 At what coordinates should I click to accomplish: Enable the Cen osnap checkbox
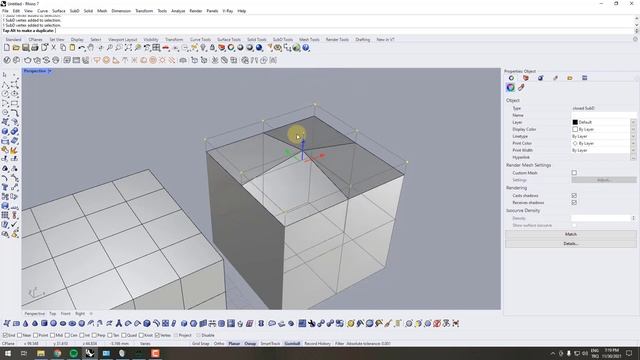67,335
